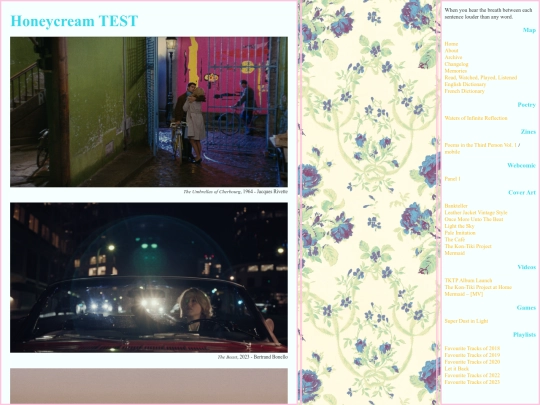Click the Games section heading
Screen dimensions: 540x405
coord(526,308)
